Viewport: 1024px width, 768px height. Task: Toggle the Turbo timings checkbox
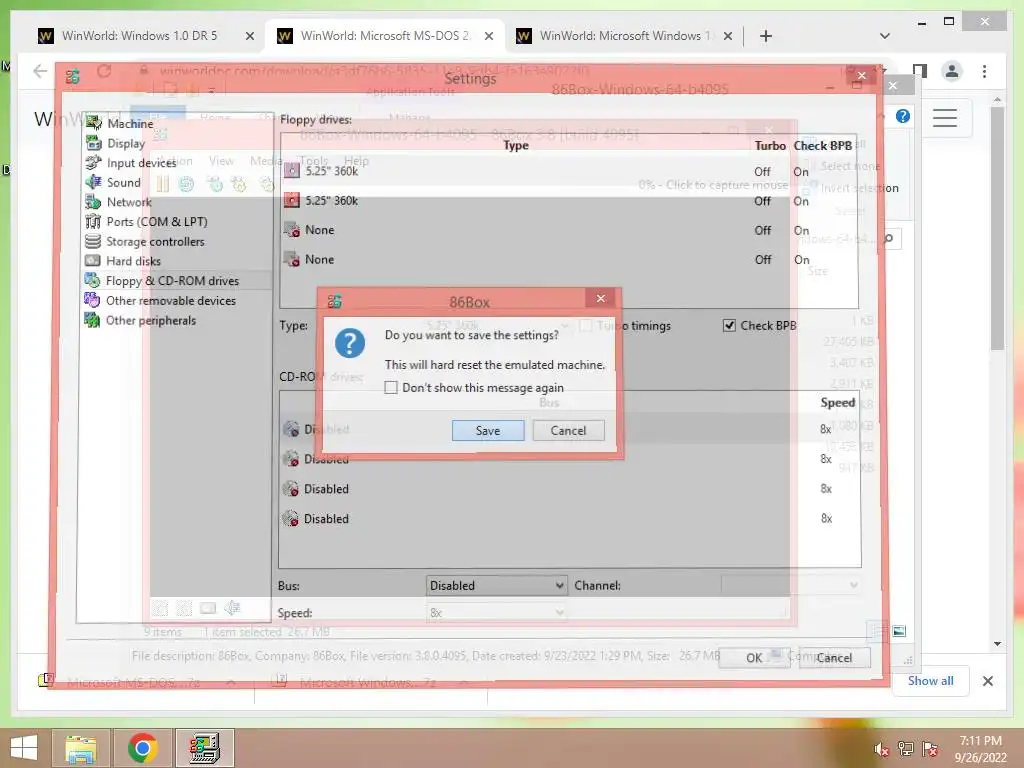(x=586, y=325)
